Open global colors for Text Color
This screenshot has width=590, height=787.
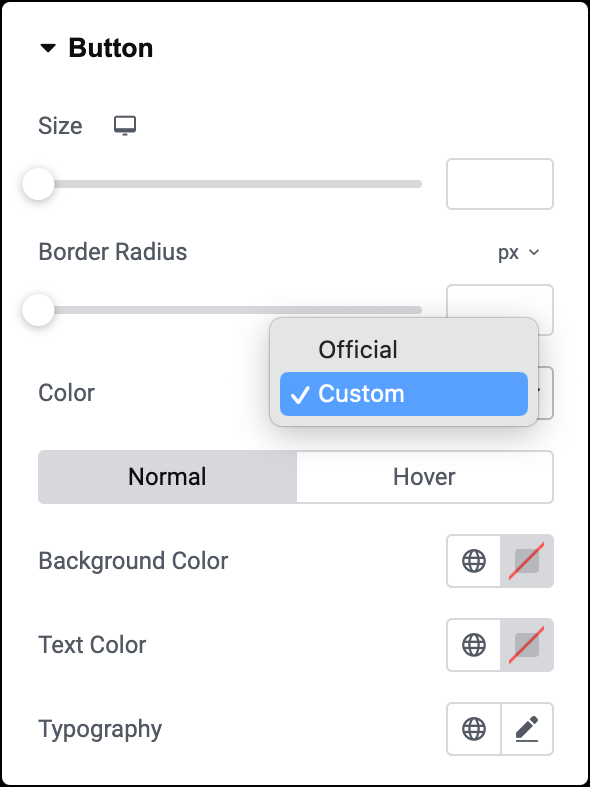coord(474,645)
